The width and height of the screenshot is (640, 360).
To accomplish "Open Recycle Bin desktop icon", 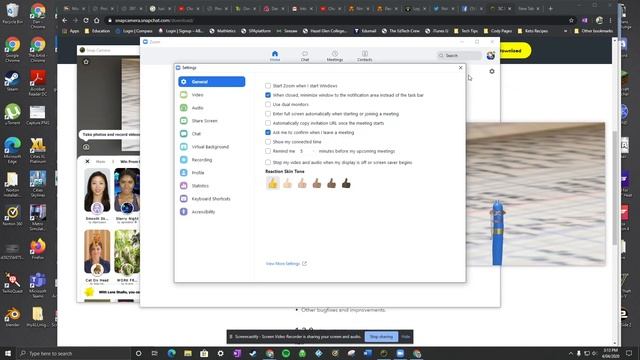I will (x=12, y=13).
